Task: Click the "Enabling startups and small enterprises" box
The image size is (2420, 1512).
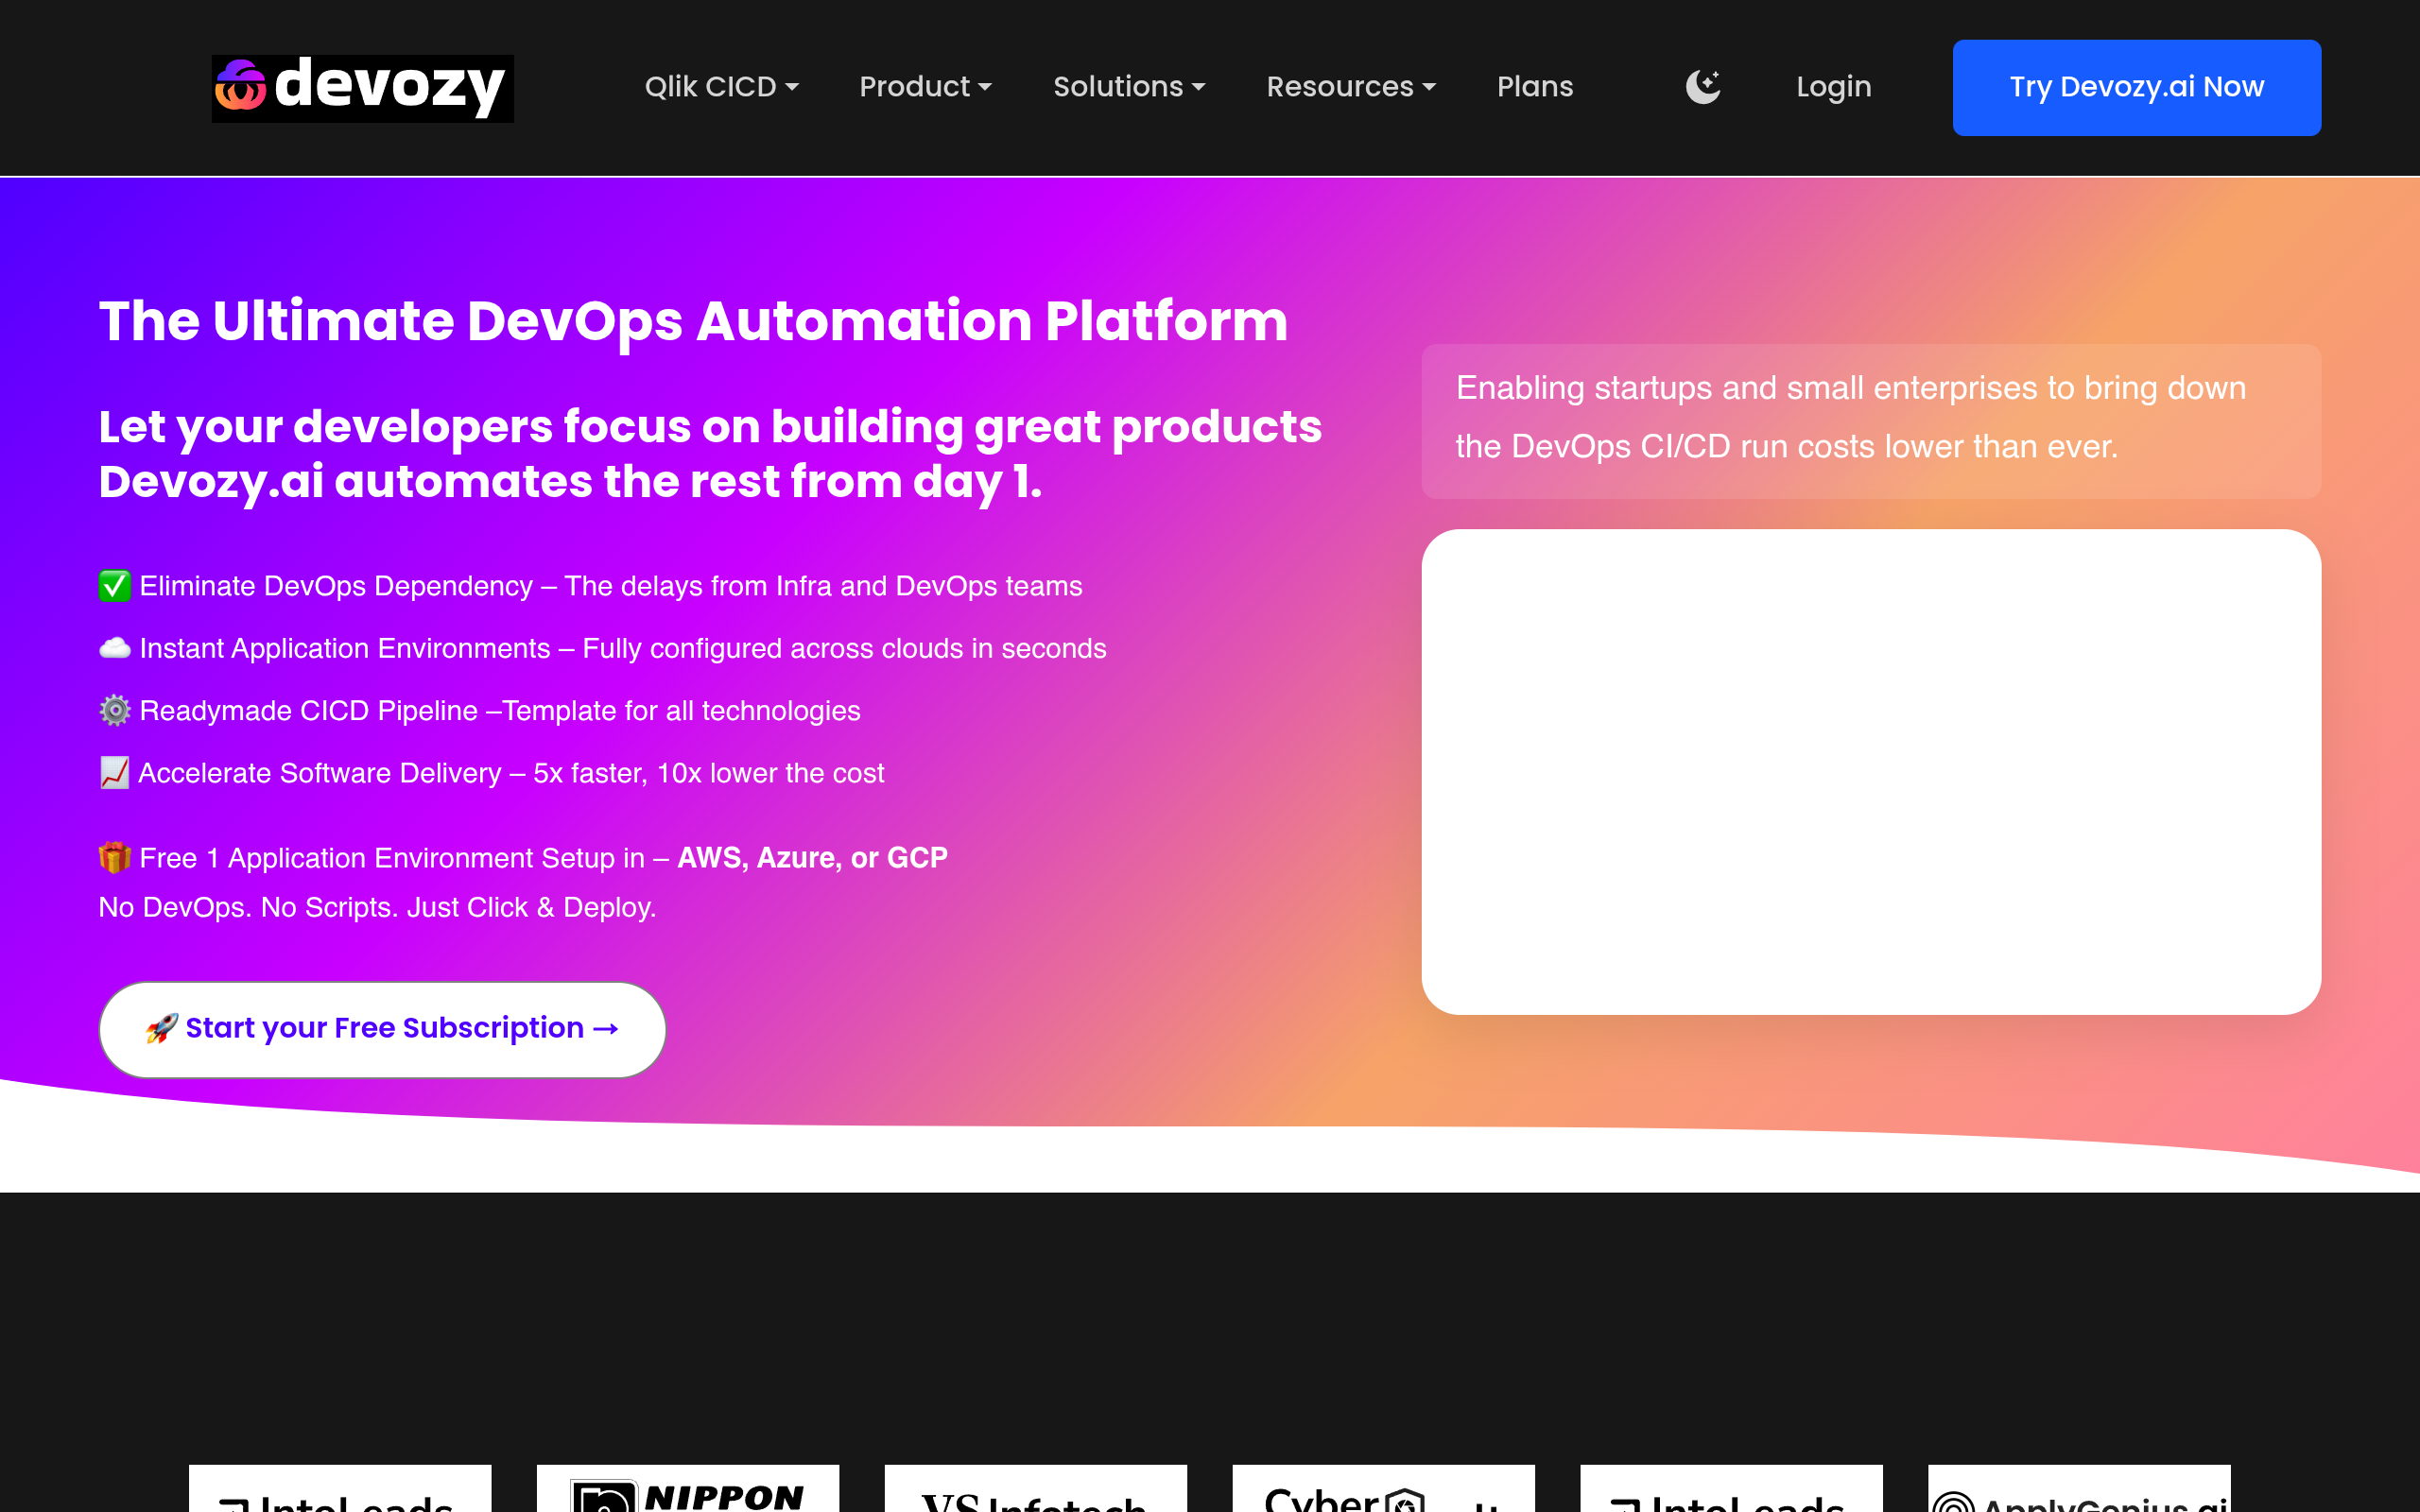Action: pos(1870,421)
